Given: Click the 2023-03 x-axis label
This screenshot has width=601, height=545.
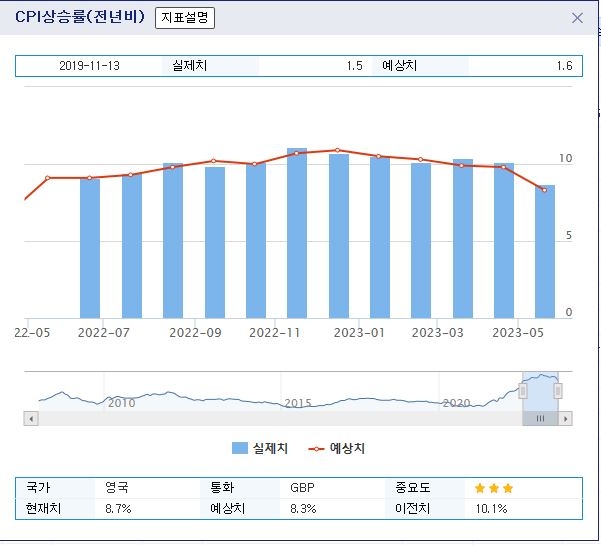Looking at the screenshot, I should [x=438, y=333].
